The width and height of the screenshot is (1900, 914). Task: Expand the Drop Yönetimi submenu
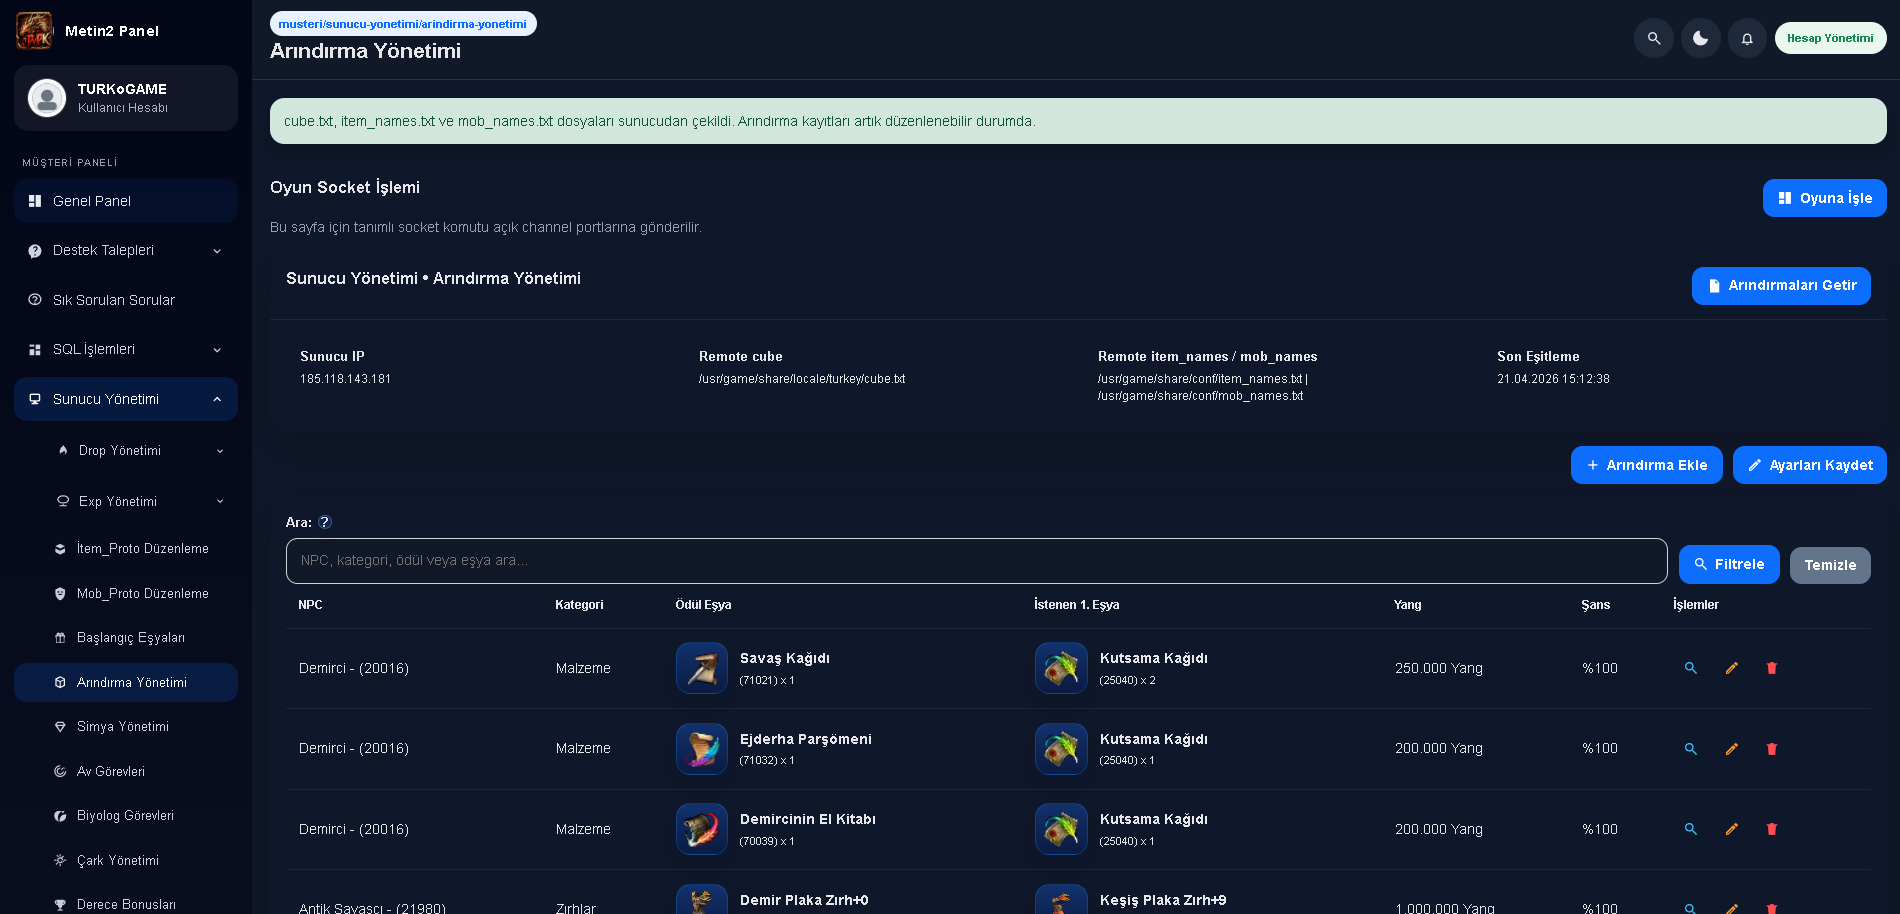pyautogui.click(x=140, y=451)
